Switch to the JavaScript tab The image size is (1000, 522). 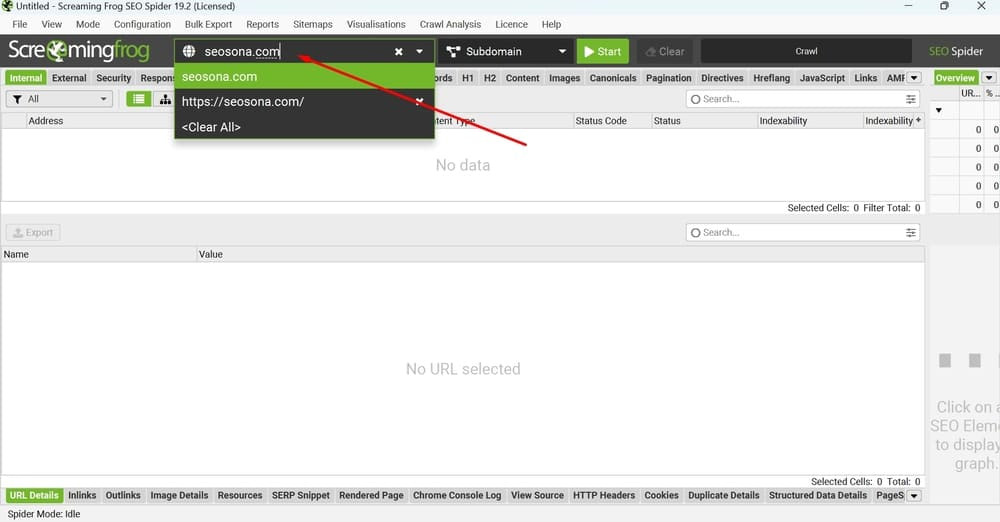click(x=822, y=78)
